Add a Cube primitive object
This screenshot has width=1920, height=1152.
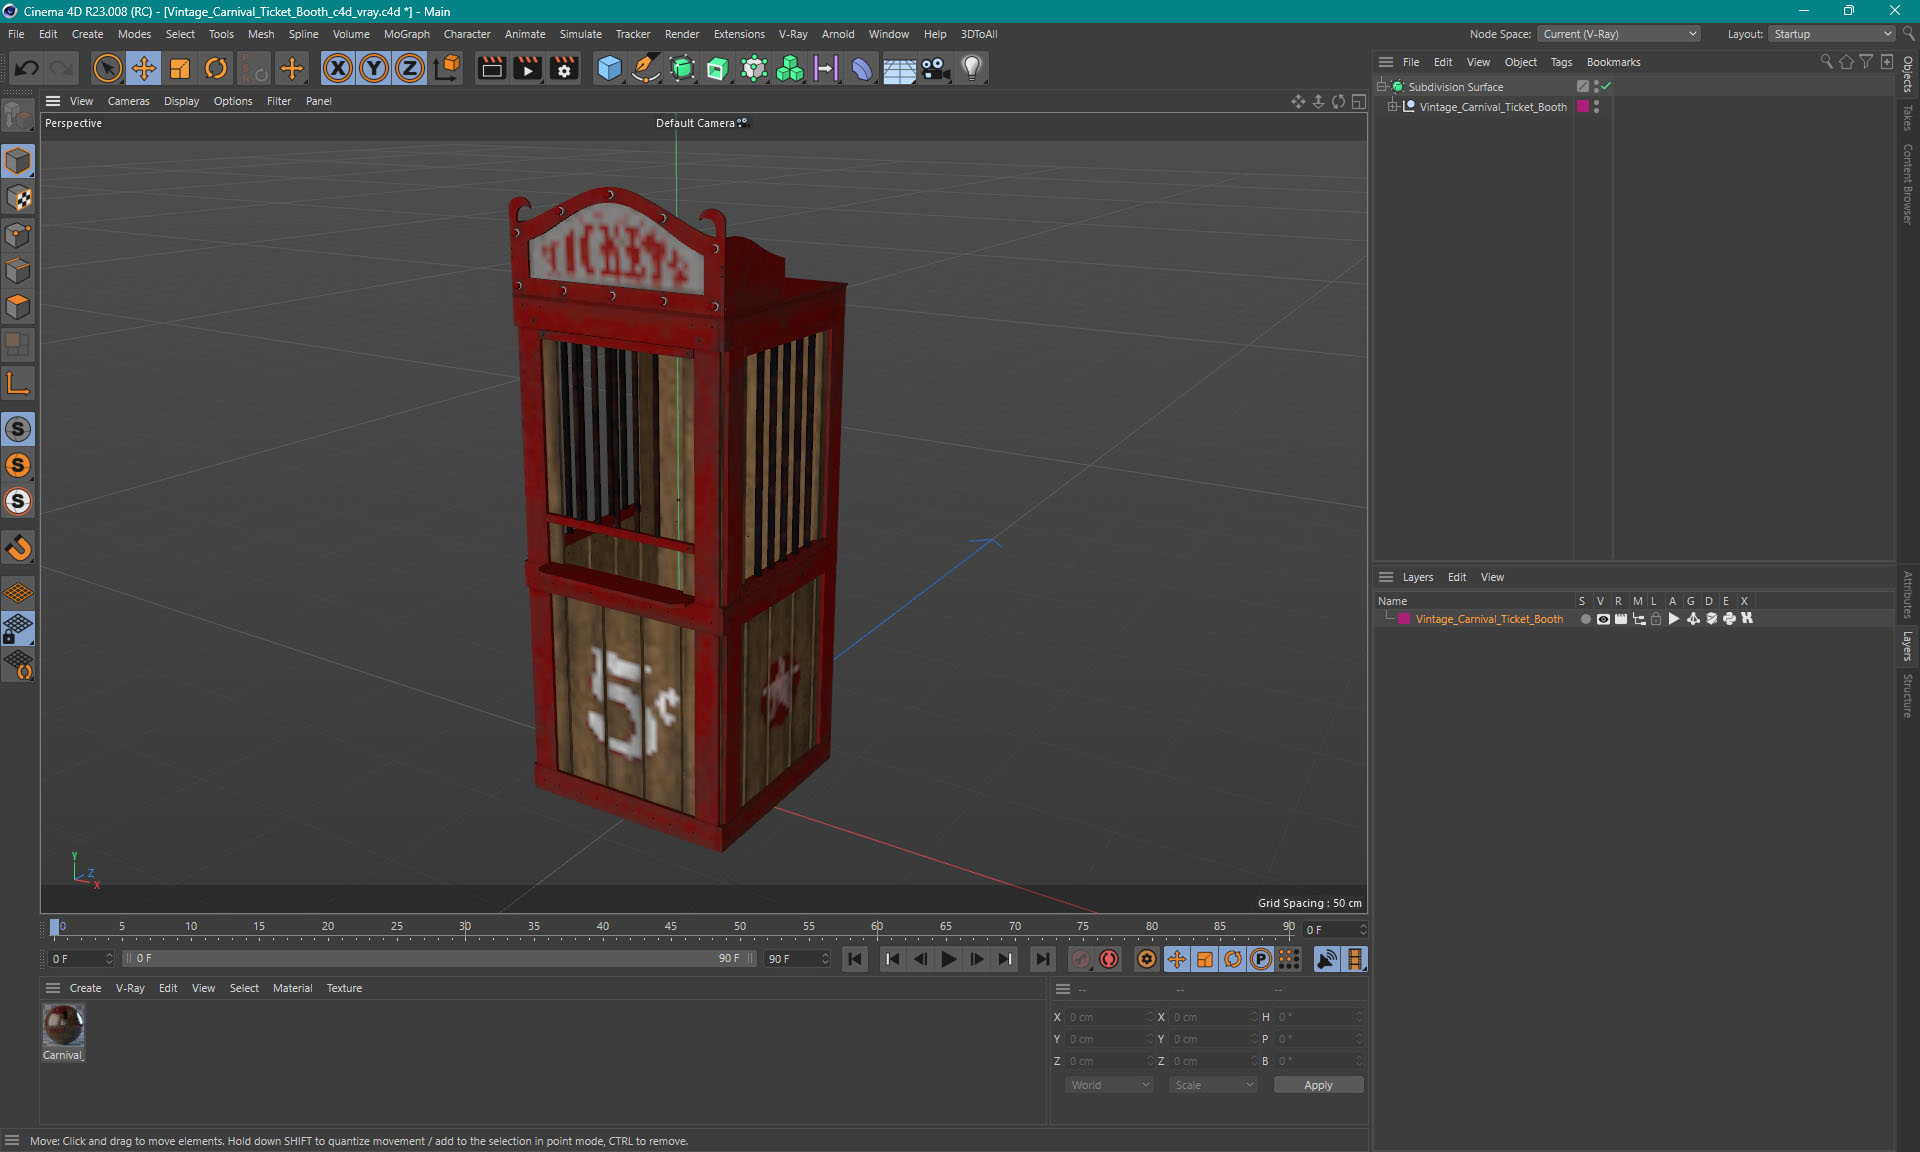[609, 68]
